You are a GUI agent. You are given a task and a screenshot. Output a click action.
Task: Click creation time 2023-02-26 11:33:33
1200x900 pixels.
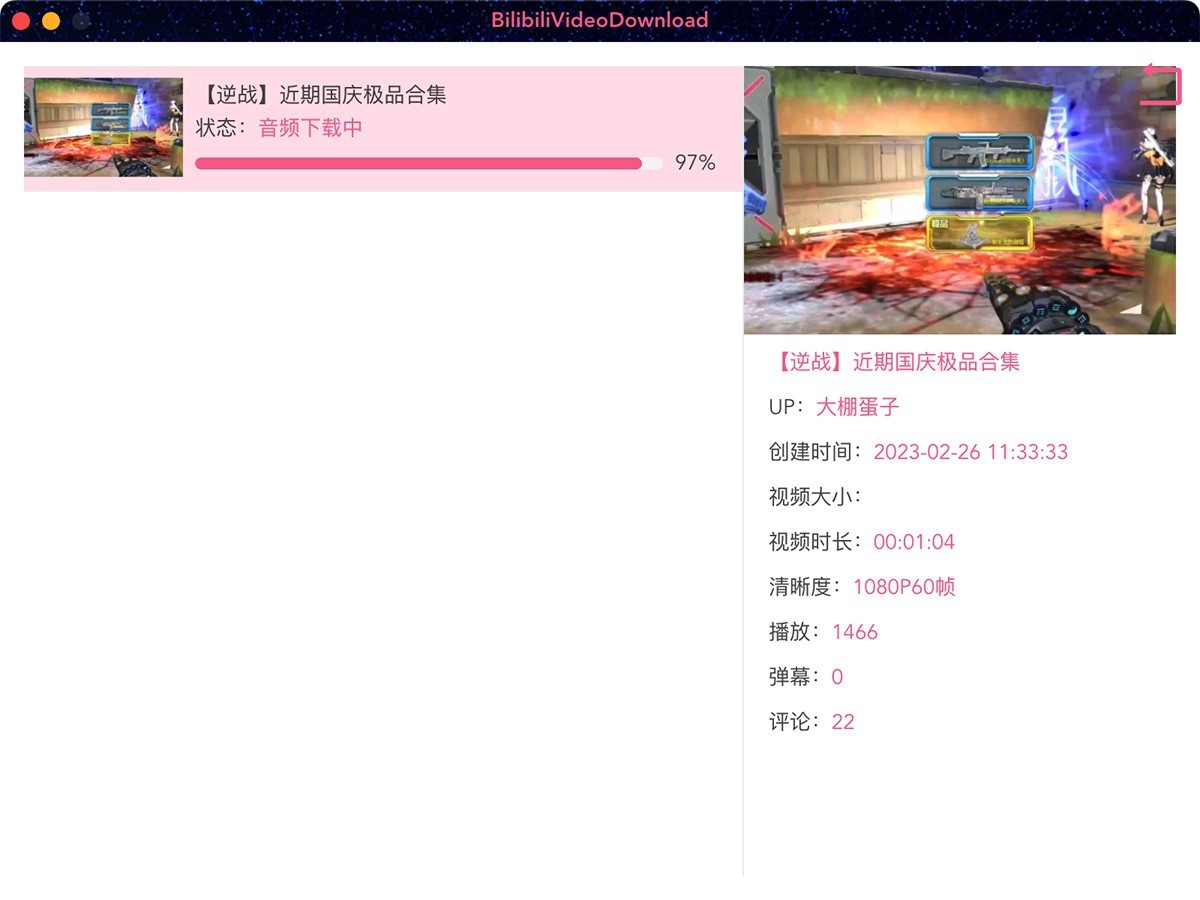click(971, 452)
